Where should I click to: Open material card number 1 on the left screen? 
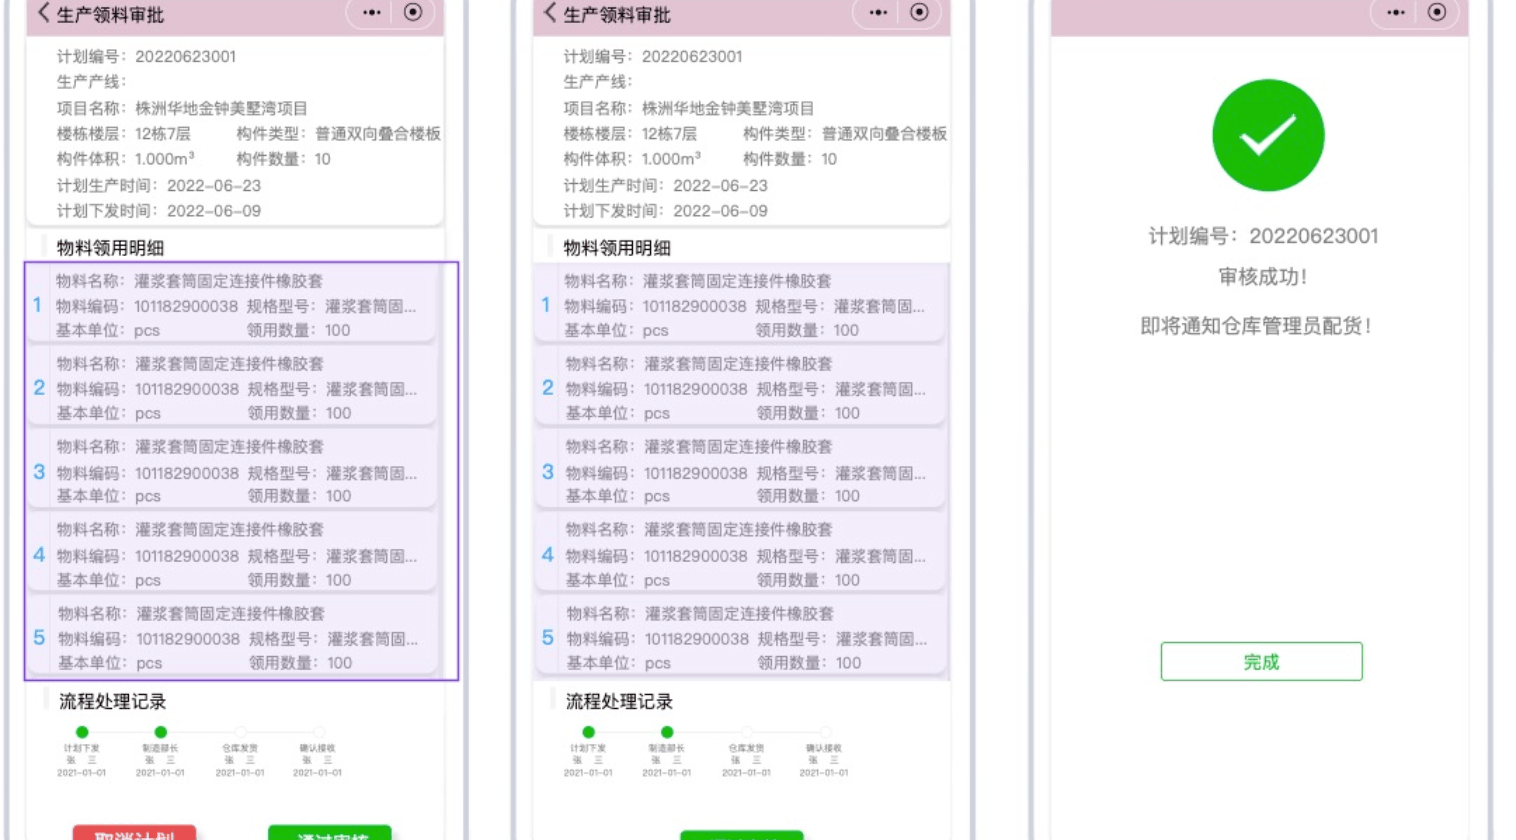point(232,305)
